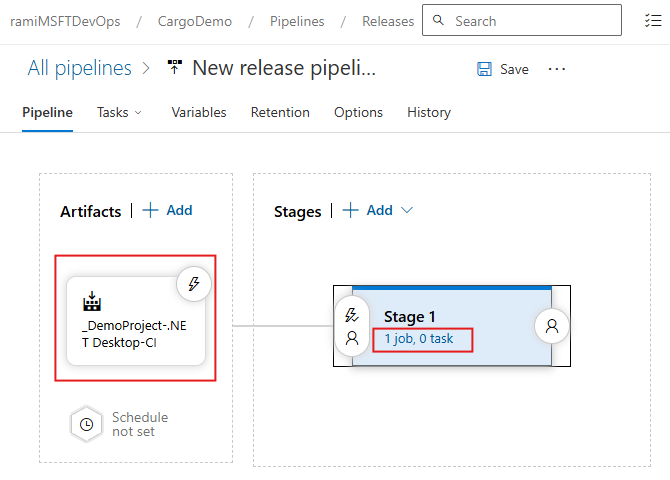Add a new artifact
The width and height of the screenshot is (670, 480).
167,211
